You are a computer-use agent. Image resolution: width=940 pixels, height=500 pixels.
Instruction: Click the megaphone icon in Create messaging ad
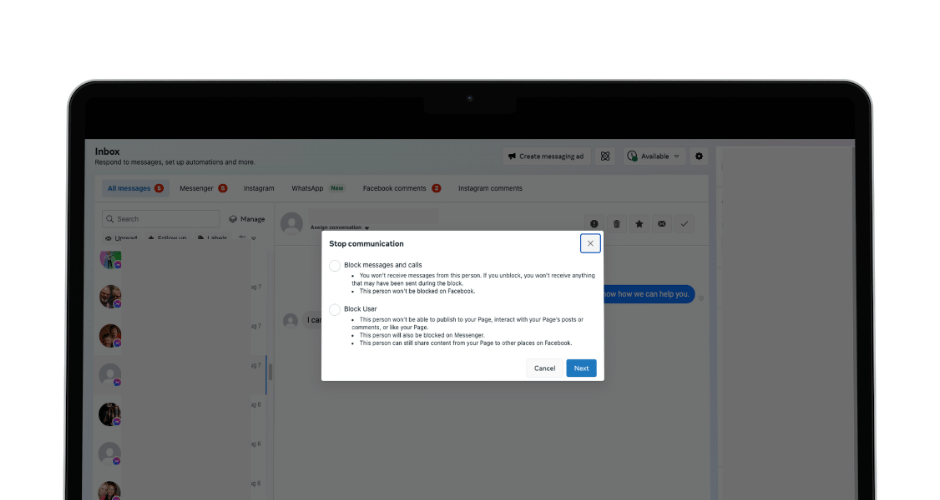pyautogui.click(x=512, y=156)
